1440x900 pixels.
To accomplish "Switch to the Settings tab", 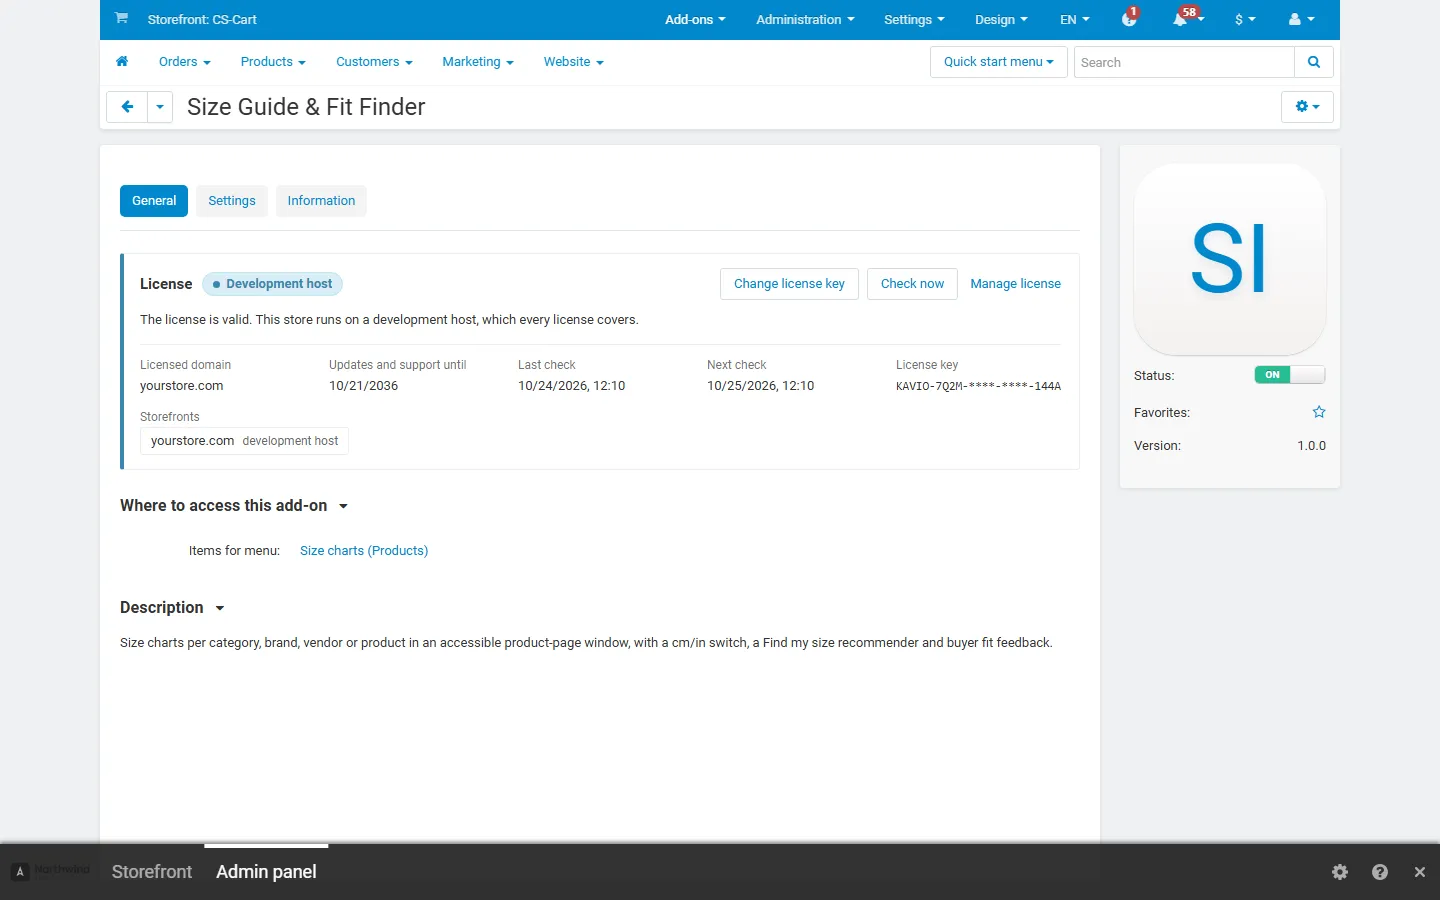I will (x=232, y=201).
